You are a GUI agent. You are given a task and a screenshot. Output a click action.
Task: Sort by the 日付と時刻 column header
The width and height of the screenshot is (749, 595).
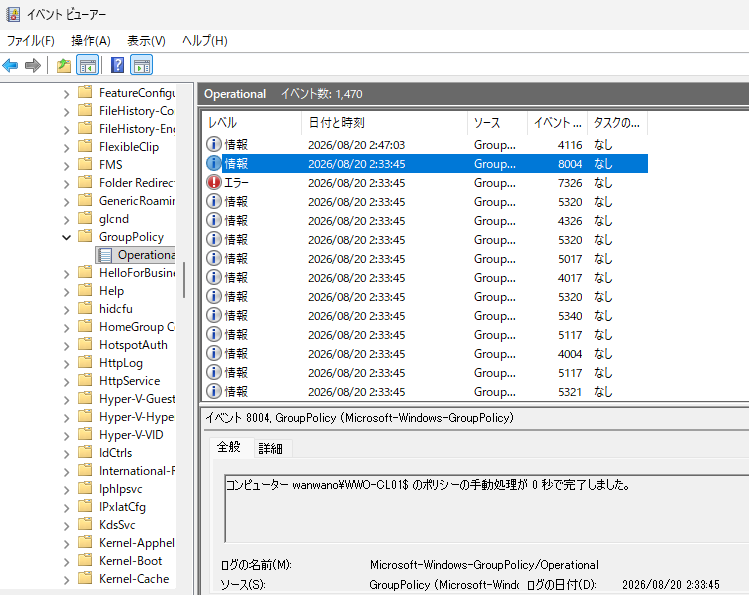click(x=385, y=123)
